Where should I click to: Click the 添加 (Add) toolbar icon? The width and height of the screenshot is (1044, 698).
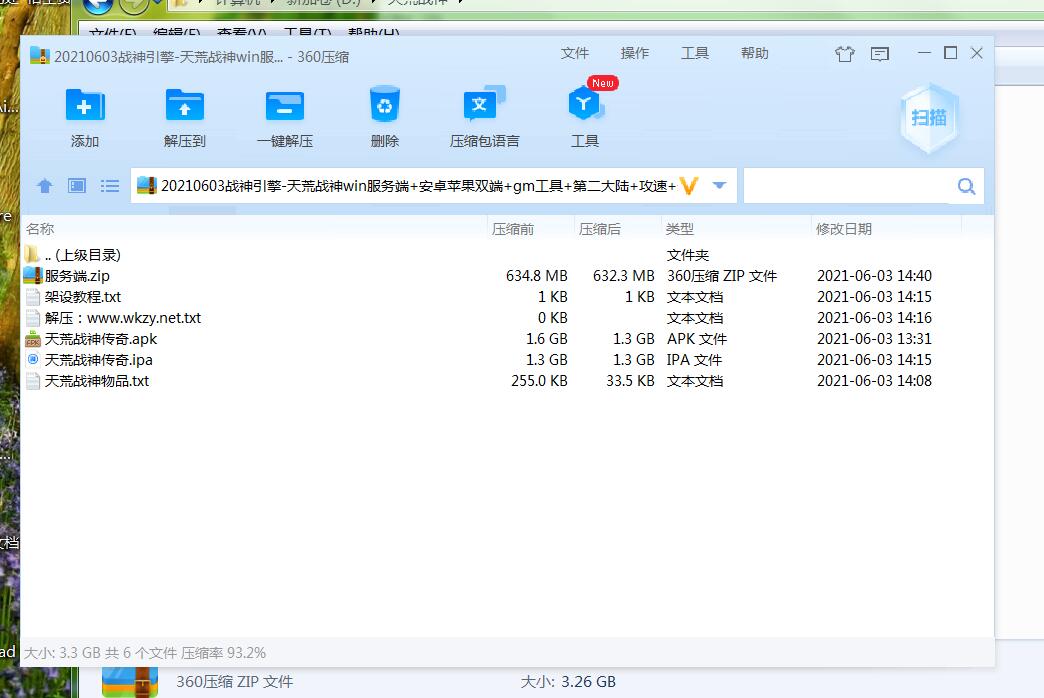[x=85, y=105]
